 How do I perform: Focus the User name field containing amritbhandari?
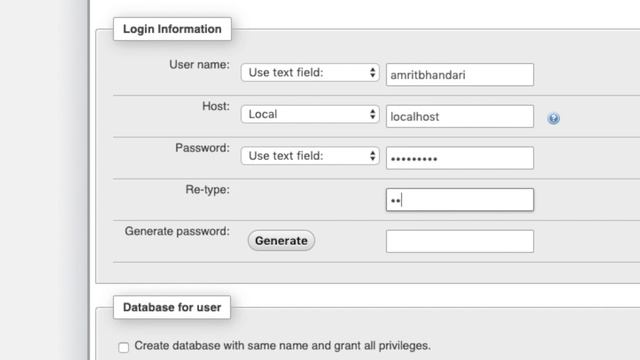pos(460,75)
